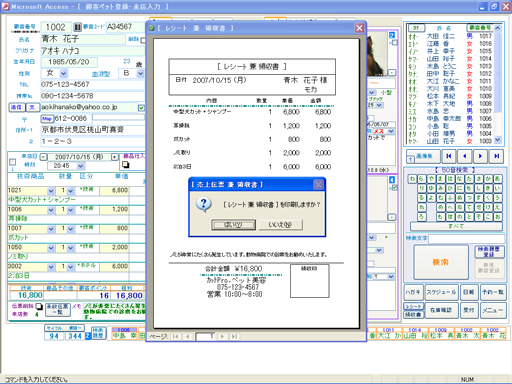The image size is (512, 384).
Task: Click the search text input field
Action: click(x=466, y=239)
